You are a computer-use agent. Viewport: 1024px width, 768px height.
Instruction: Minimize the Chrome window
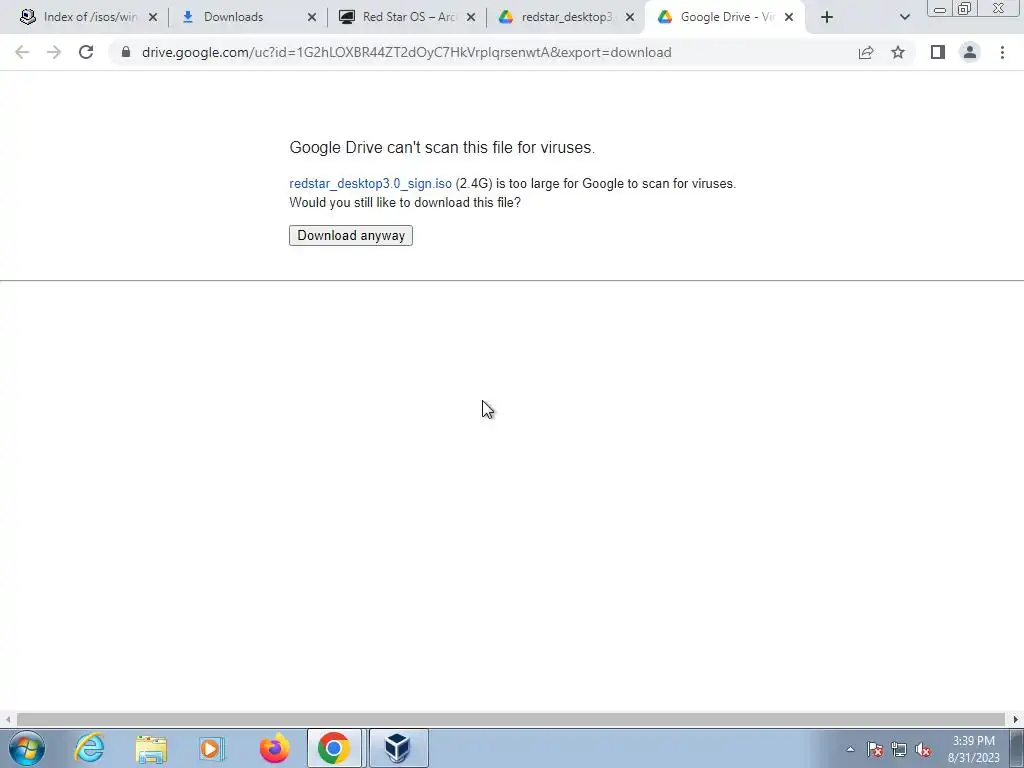click(x=940, y=8)
